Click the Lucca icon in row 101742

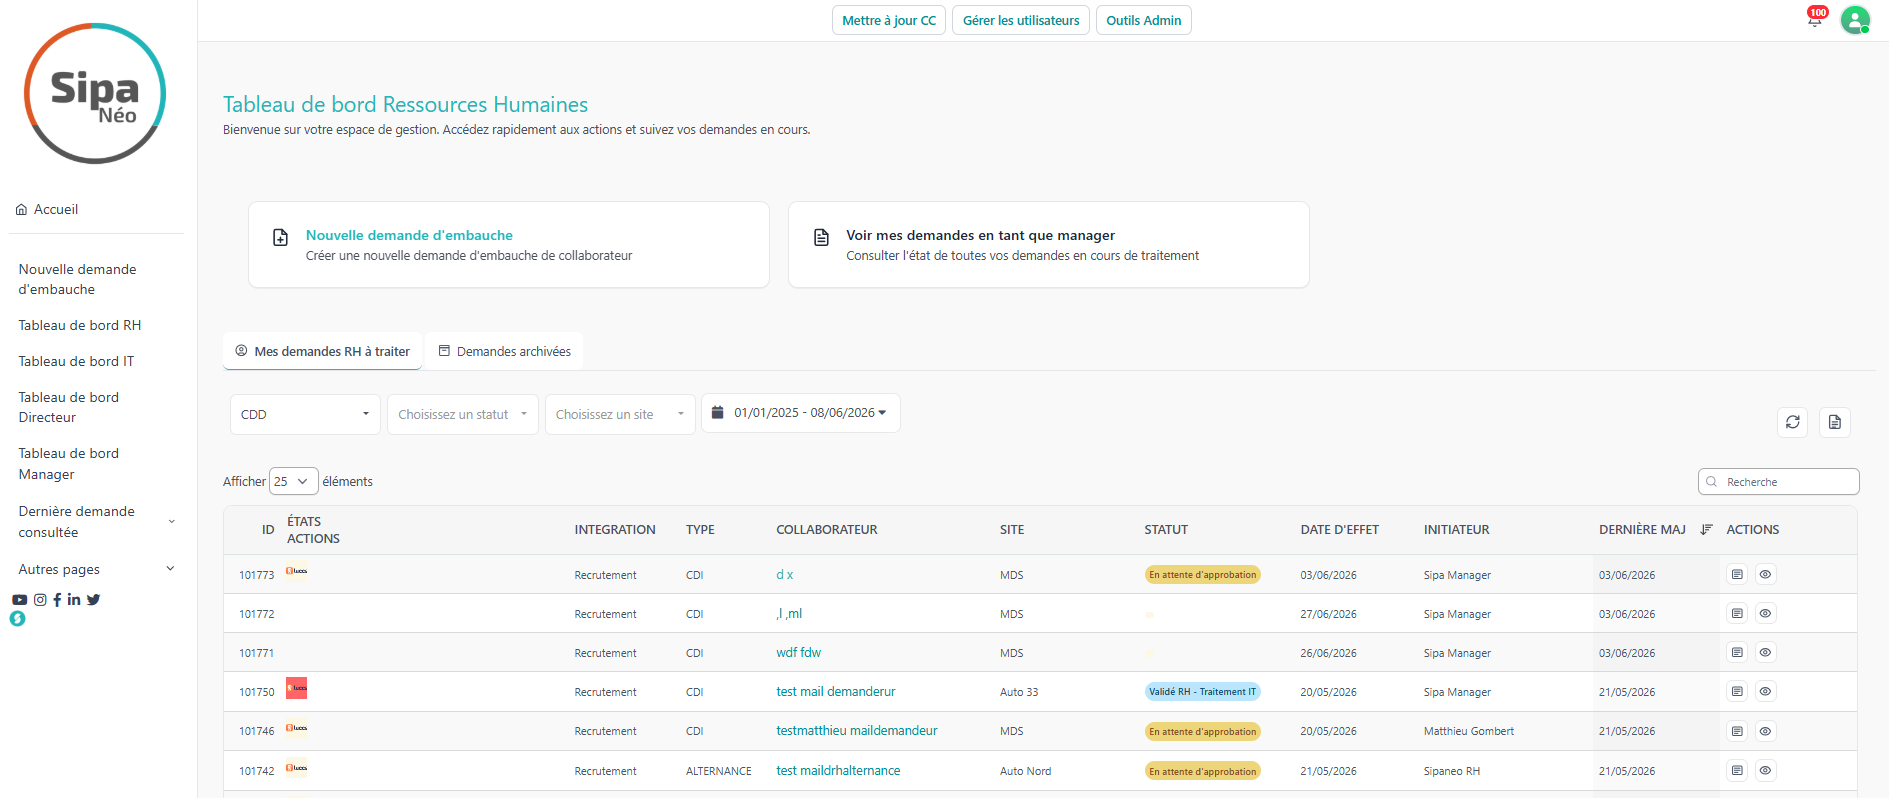point(296,768)
